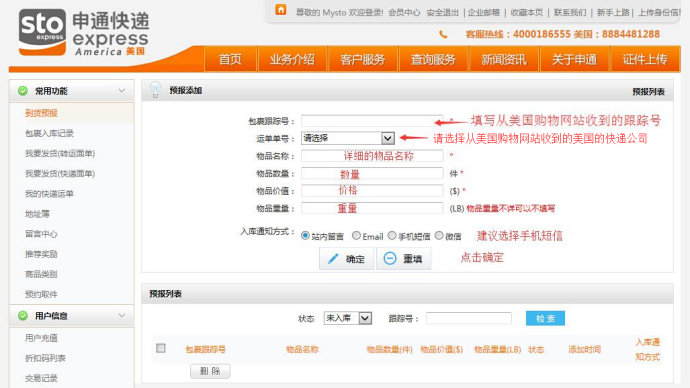Click the 物品名称 input field
Screen dimensions: 690x388
point(372,156)
